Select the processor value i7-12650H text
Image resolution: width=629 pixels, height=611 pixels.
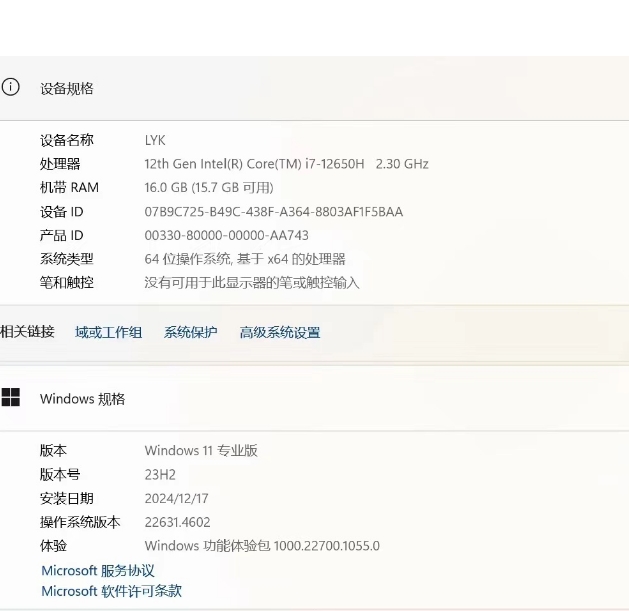pyautogui.click(x=286, y=164)
